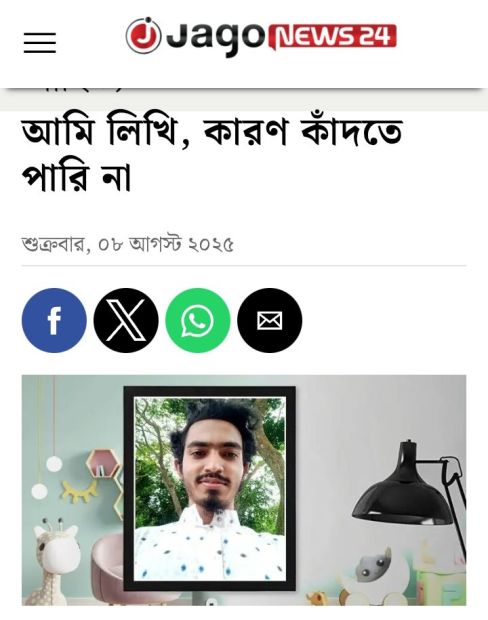Click the small toy figures near the lamp
This screenshot has width=488, height=620.
pos(376,565)
